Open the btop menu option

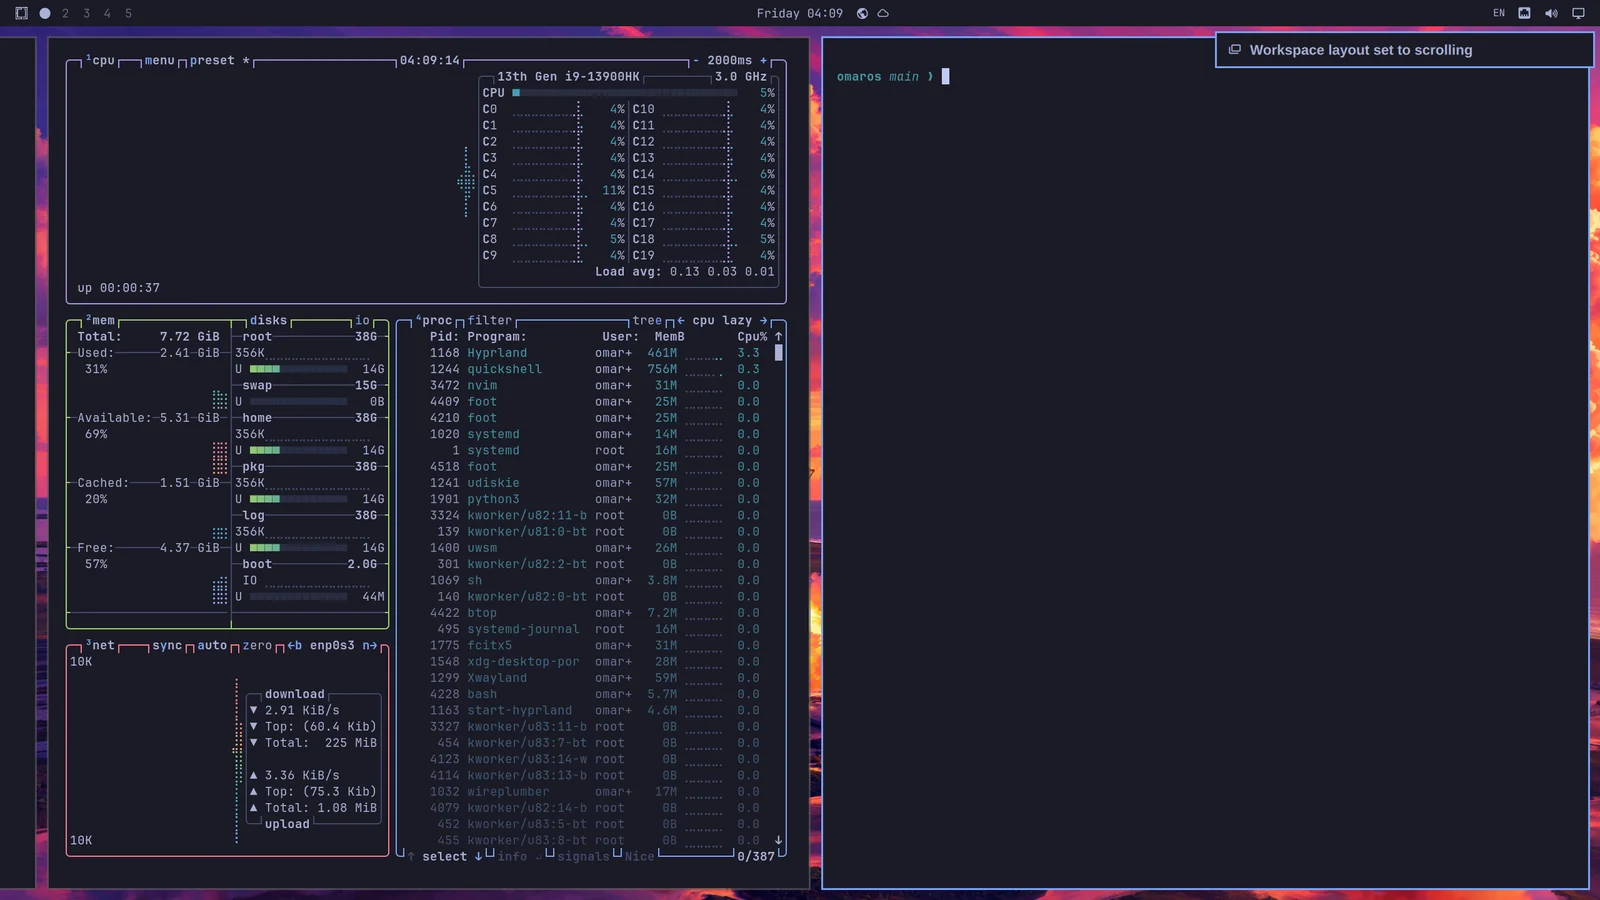pos(160,60)
